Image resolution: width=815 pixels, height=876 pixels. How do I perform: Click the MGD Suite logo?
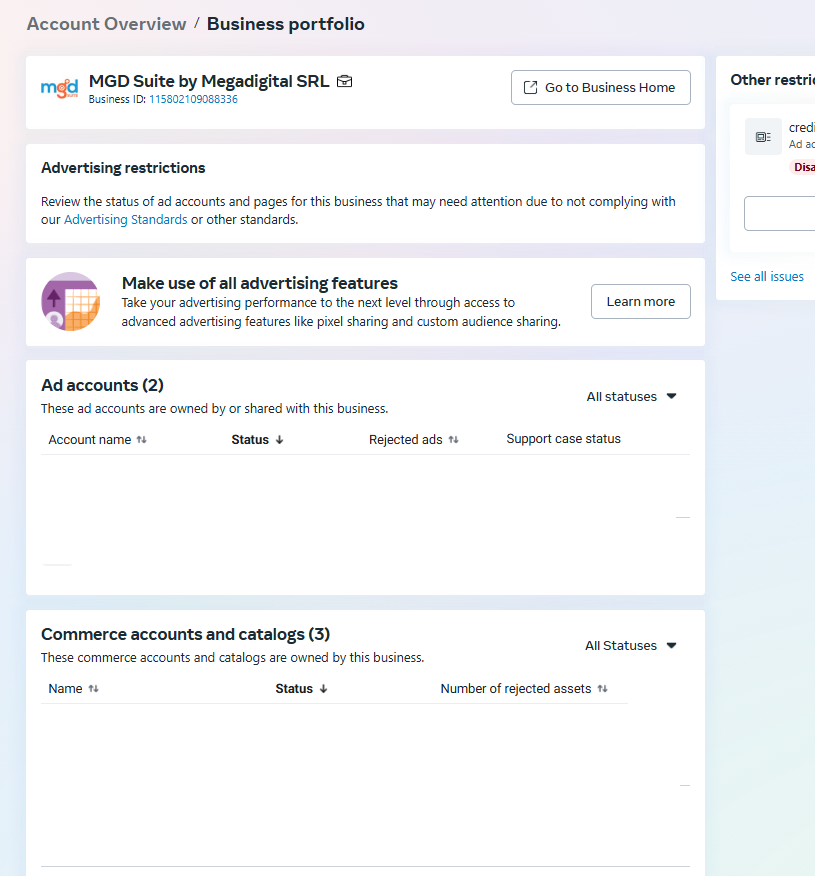coord(59,89)
